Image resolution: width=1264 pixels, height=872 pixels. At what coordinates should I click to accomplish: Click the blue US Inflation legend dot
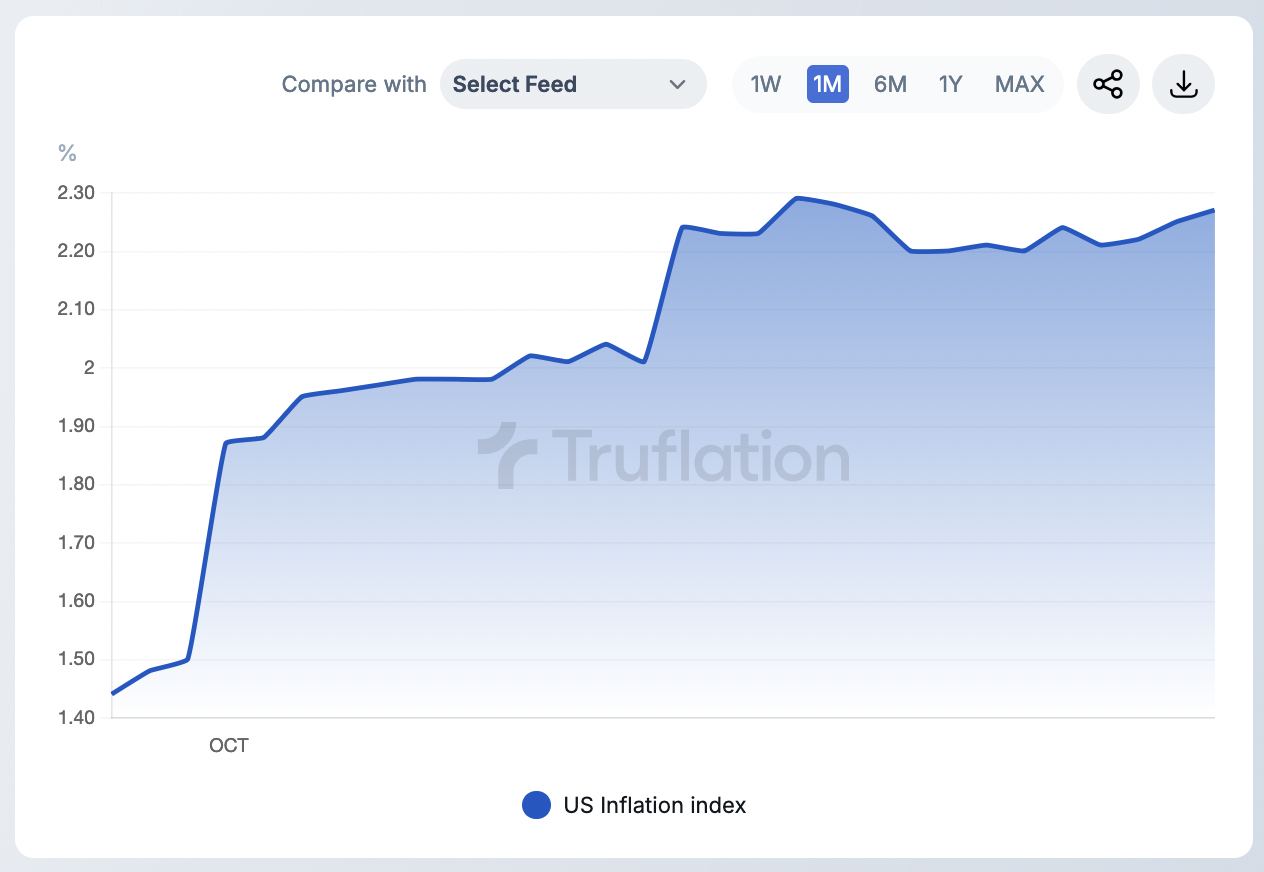pyautogui.click(x=537, y=805)
